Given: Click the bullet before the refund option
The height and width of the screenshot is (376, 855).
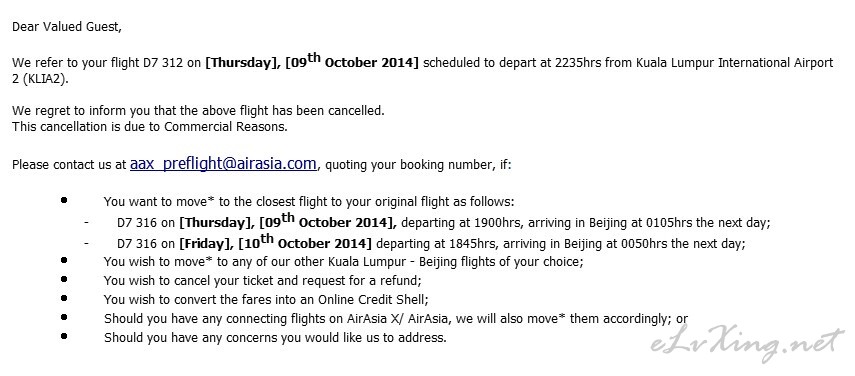Looking at the screenshot, I should pyautogui.click(x=64, y=279).
